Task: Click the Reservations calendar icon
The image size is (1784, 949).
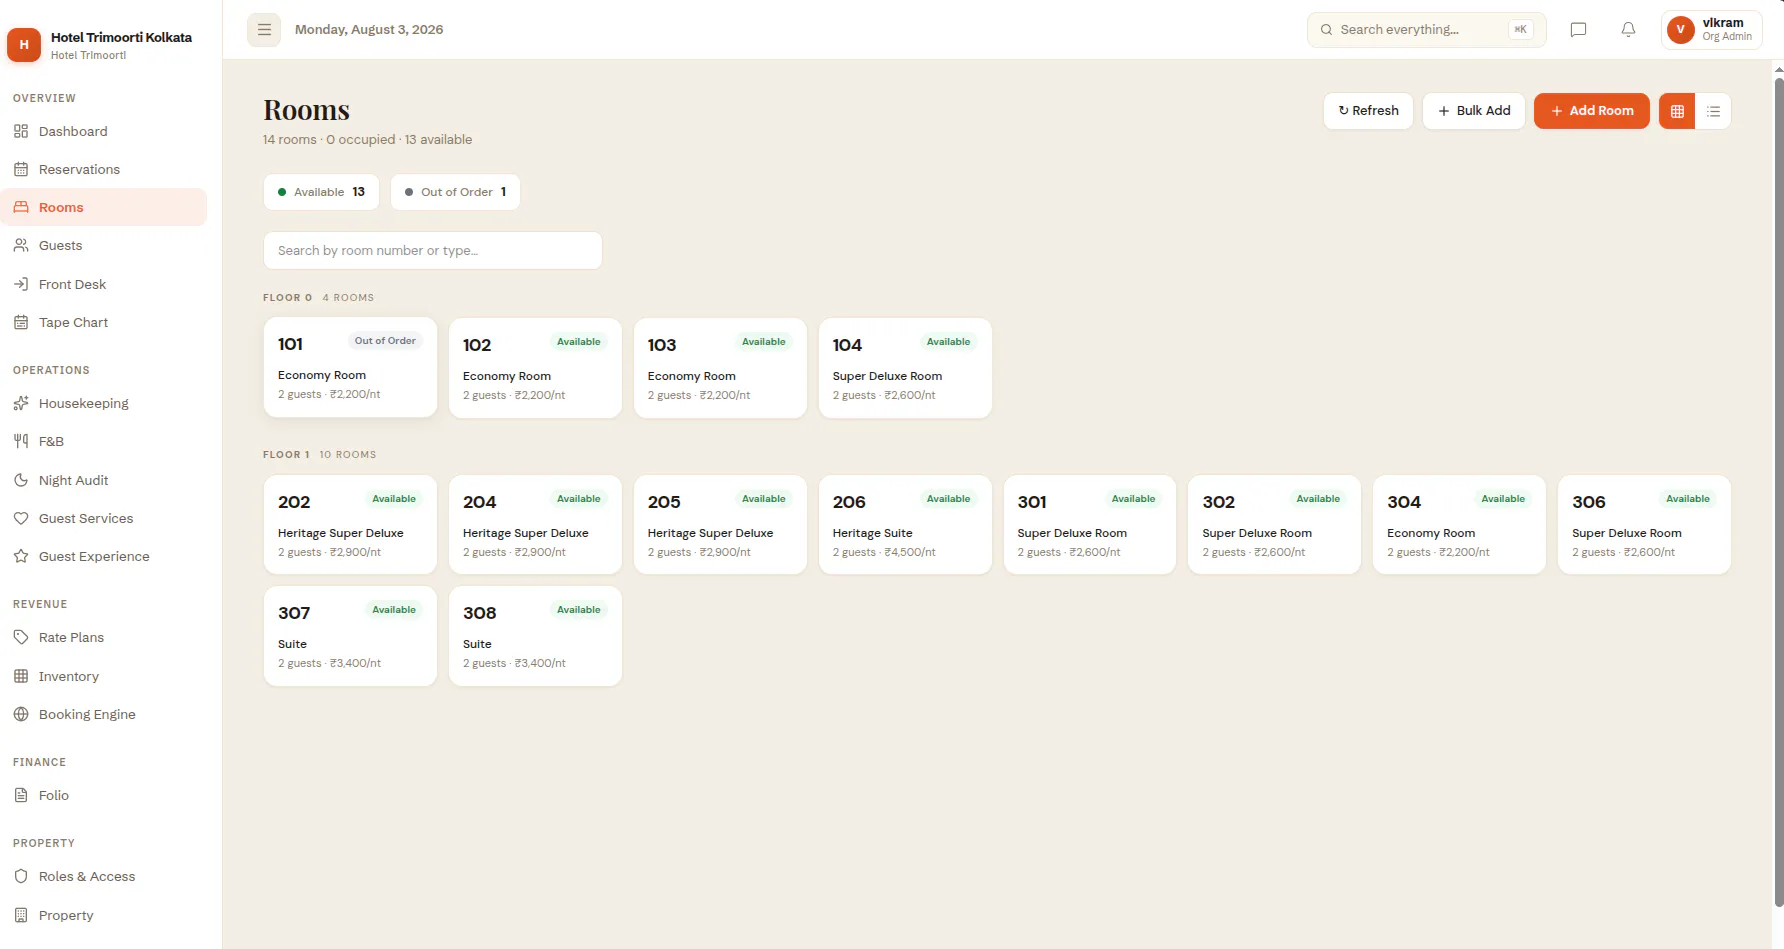Action: (x=21, y=169)
